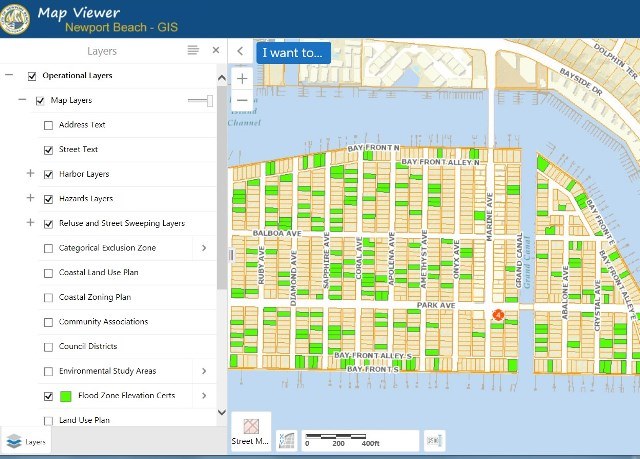
Task: Collapse the Operational Layers tree
Action: (9, 76)
